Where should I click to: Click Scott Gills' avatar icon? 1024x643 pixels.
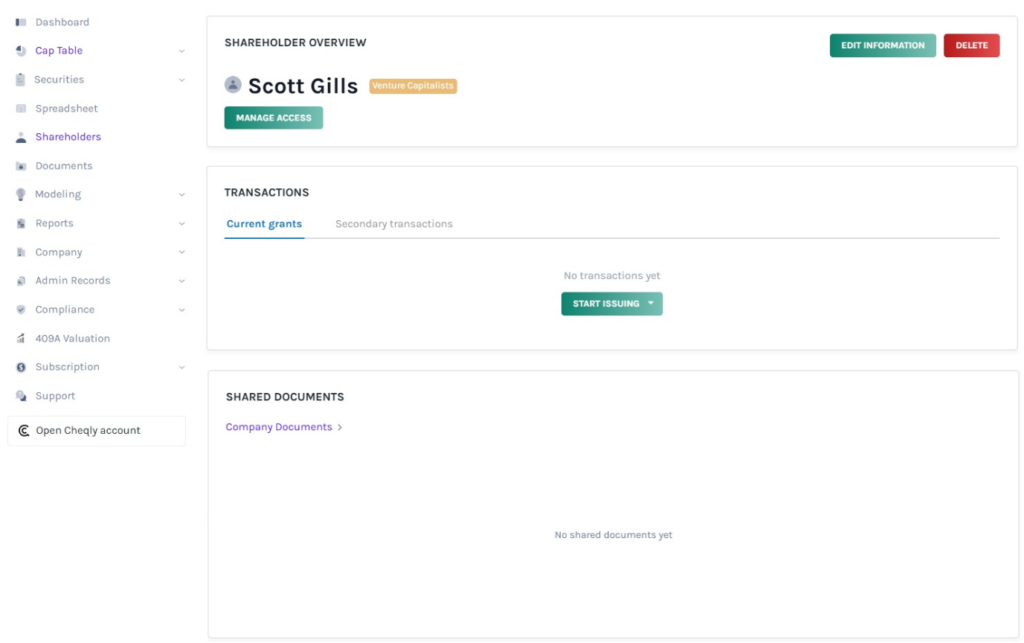point(233,85)
